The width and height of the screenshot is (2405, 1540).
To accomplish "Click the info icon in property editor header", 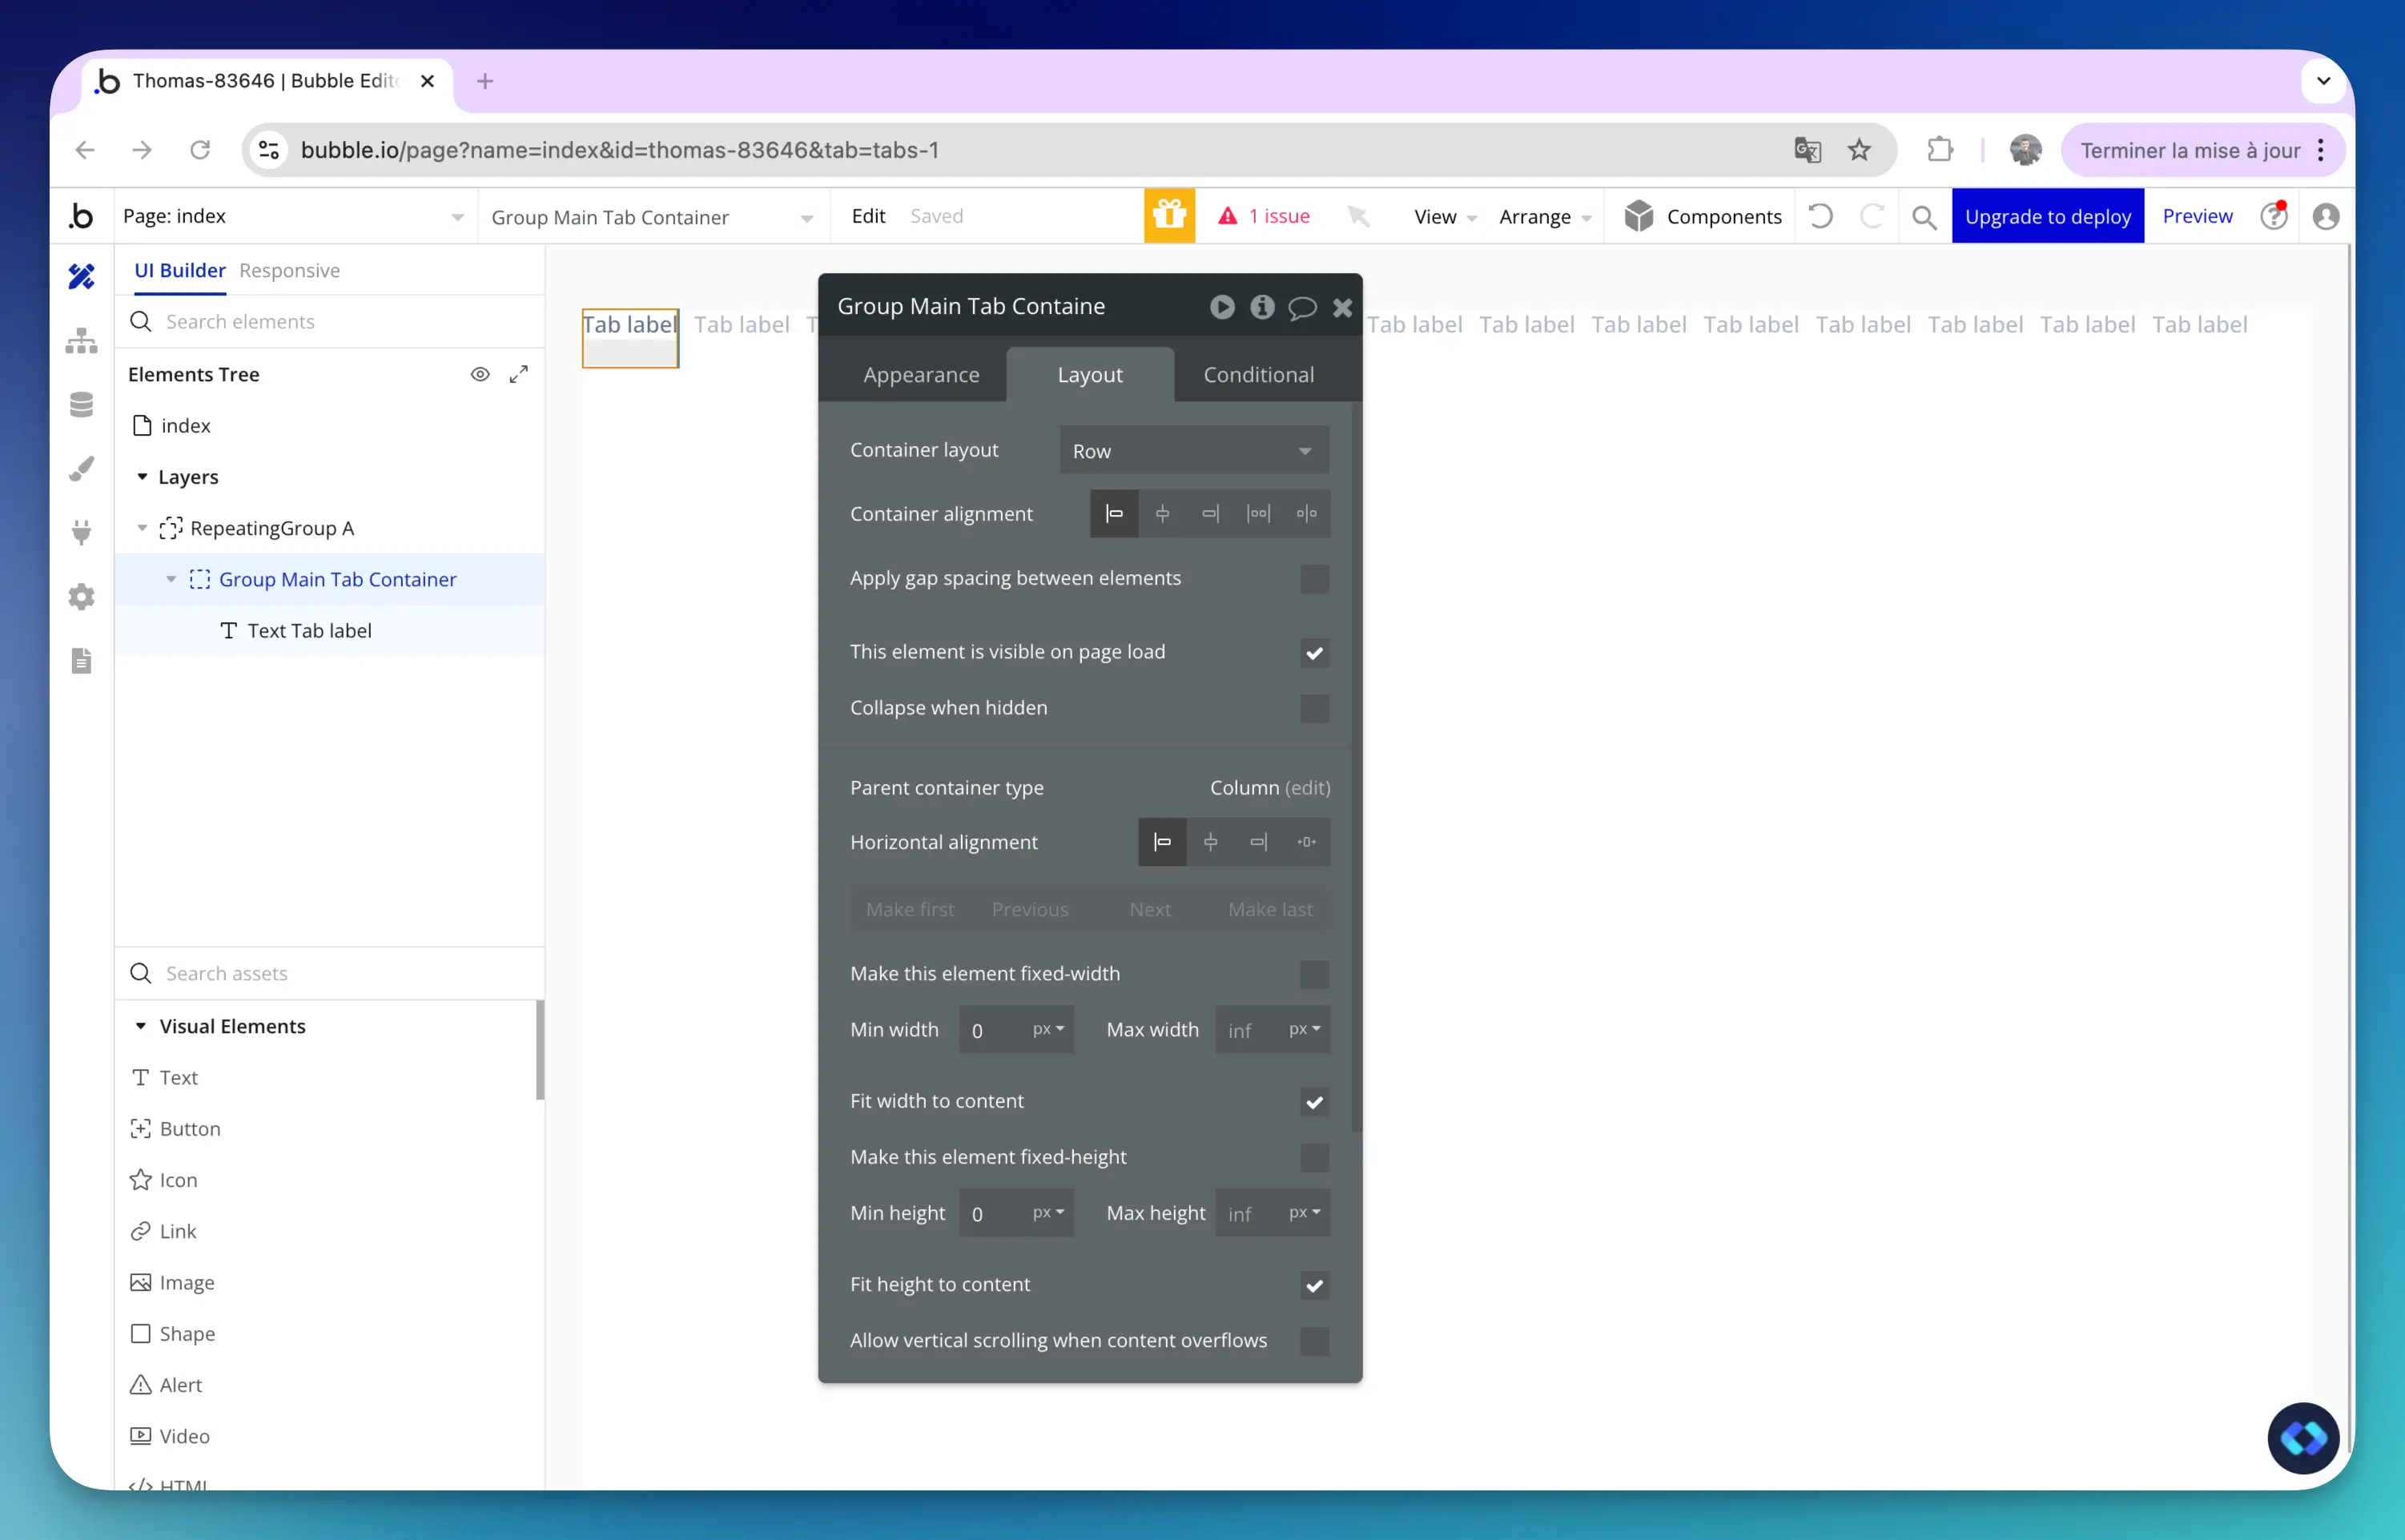I will [x=1262, y=307].
